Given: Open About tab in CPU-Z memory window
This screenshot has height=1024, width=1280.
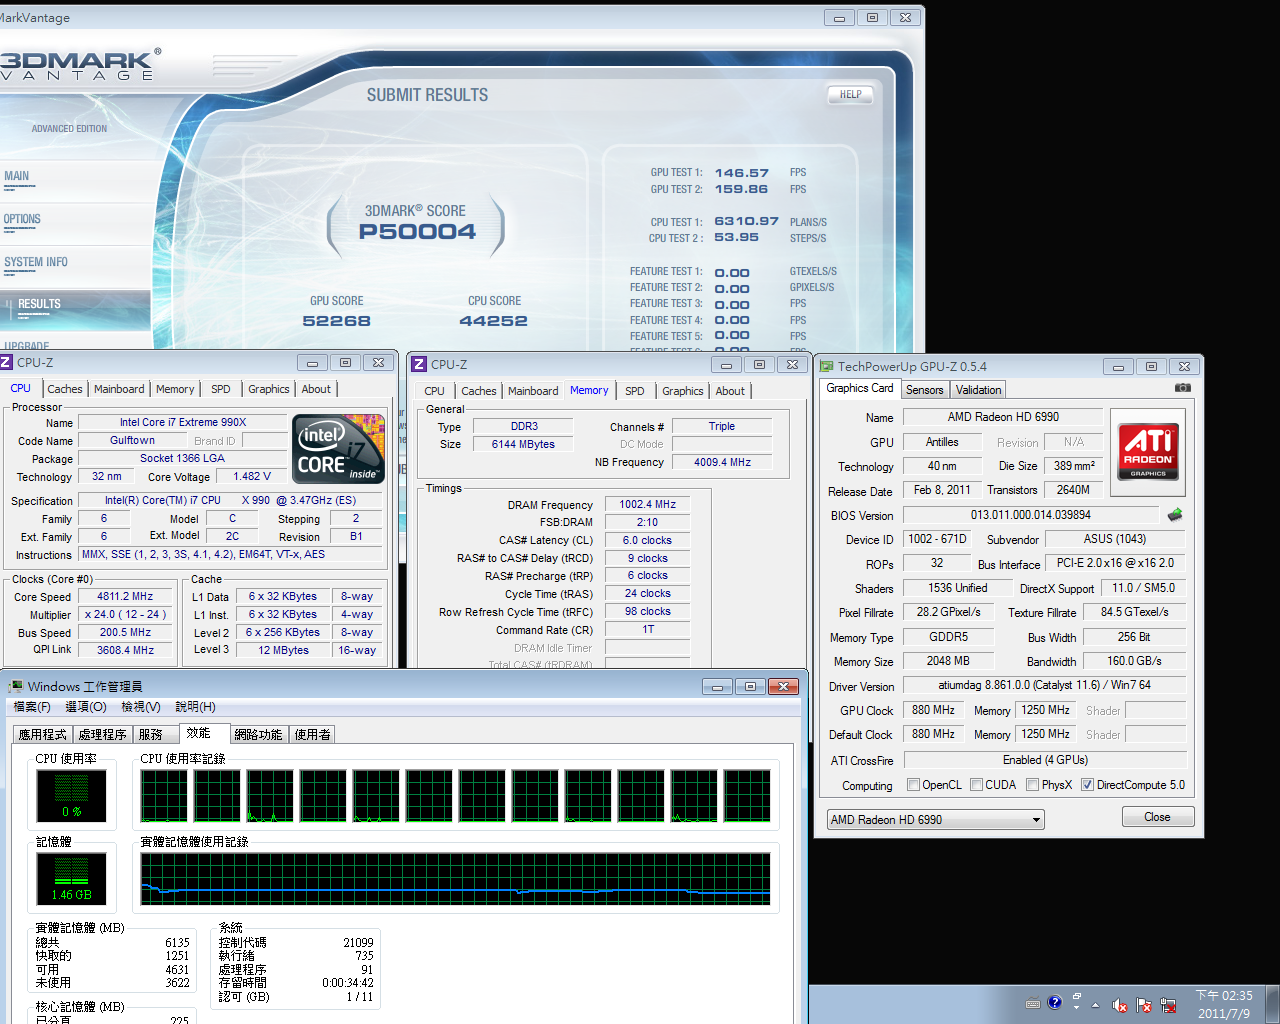Looking at the screenshot, I should tap(730, 391).
